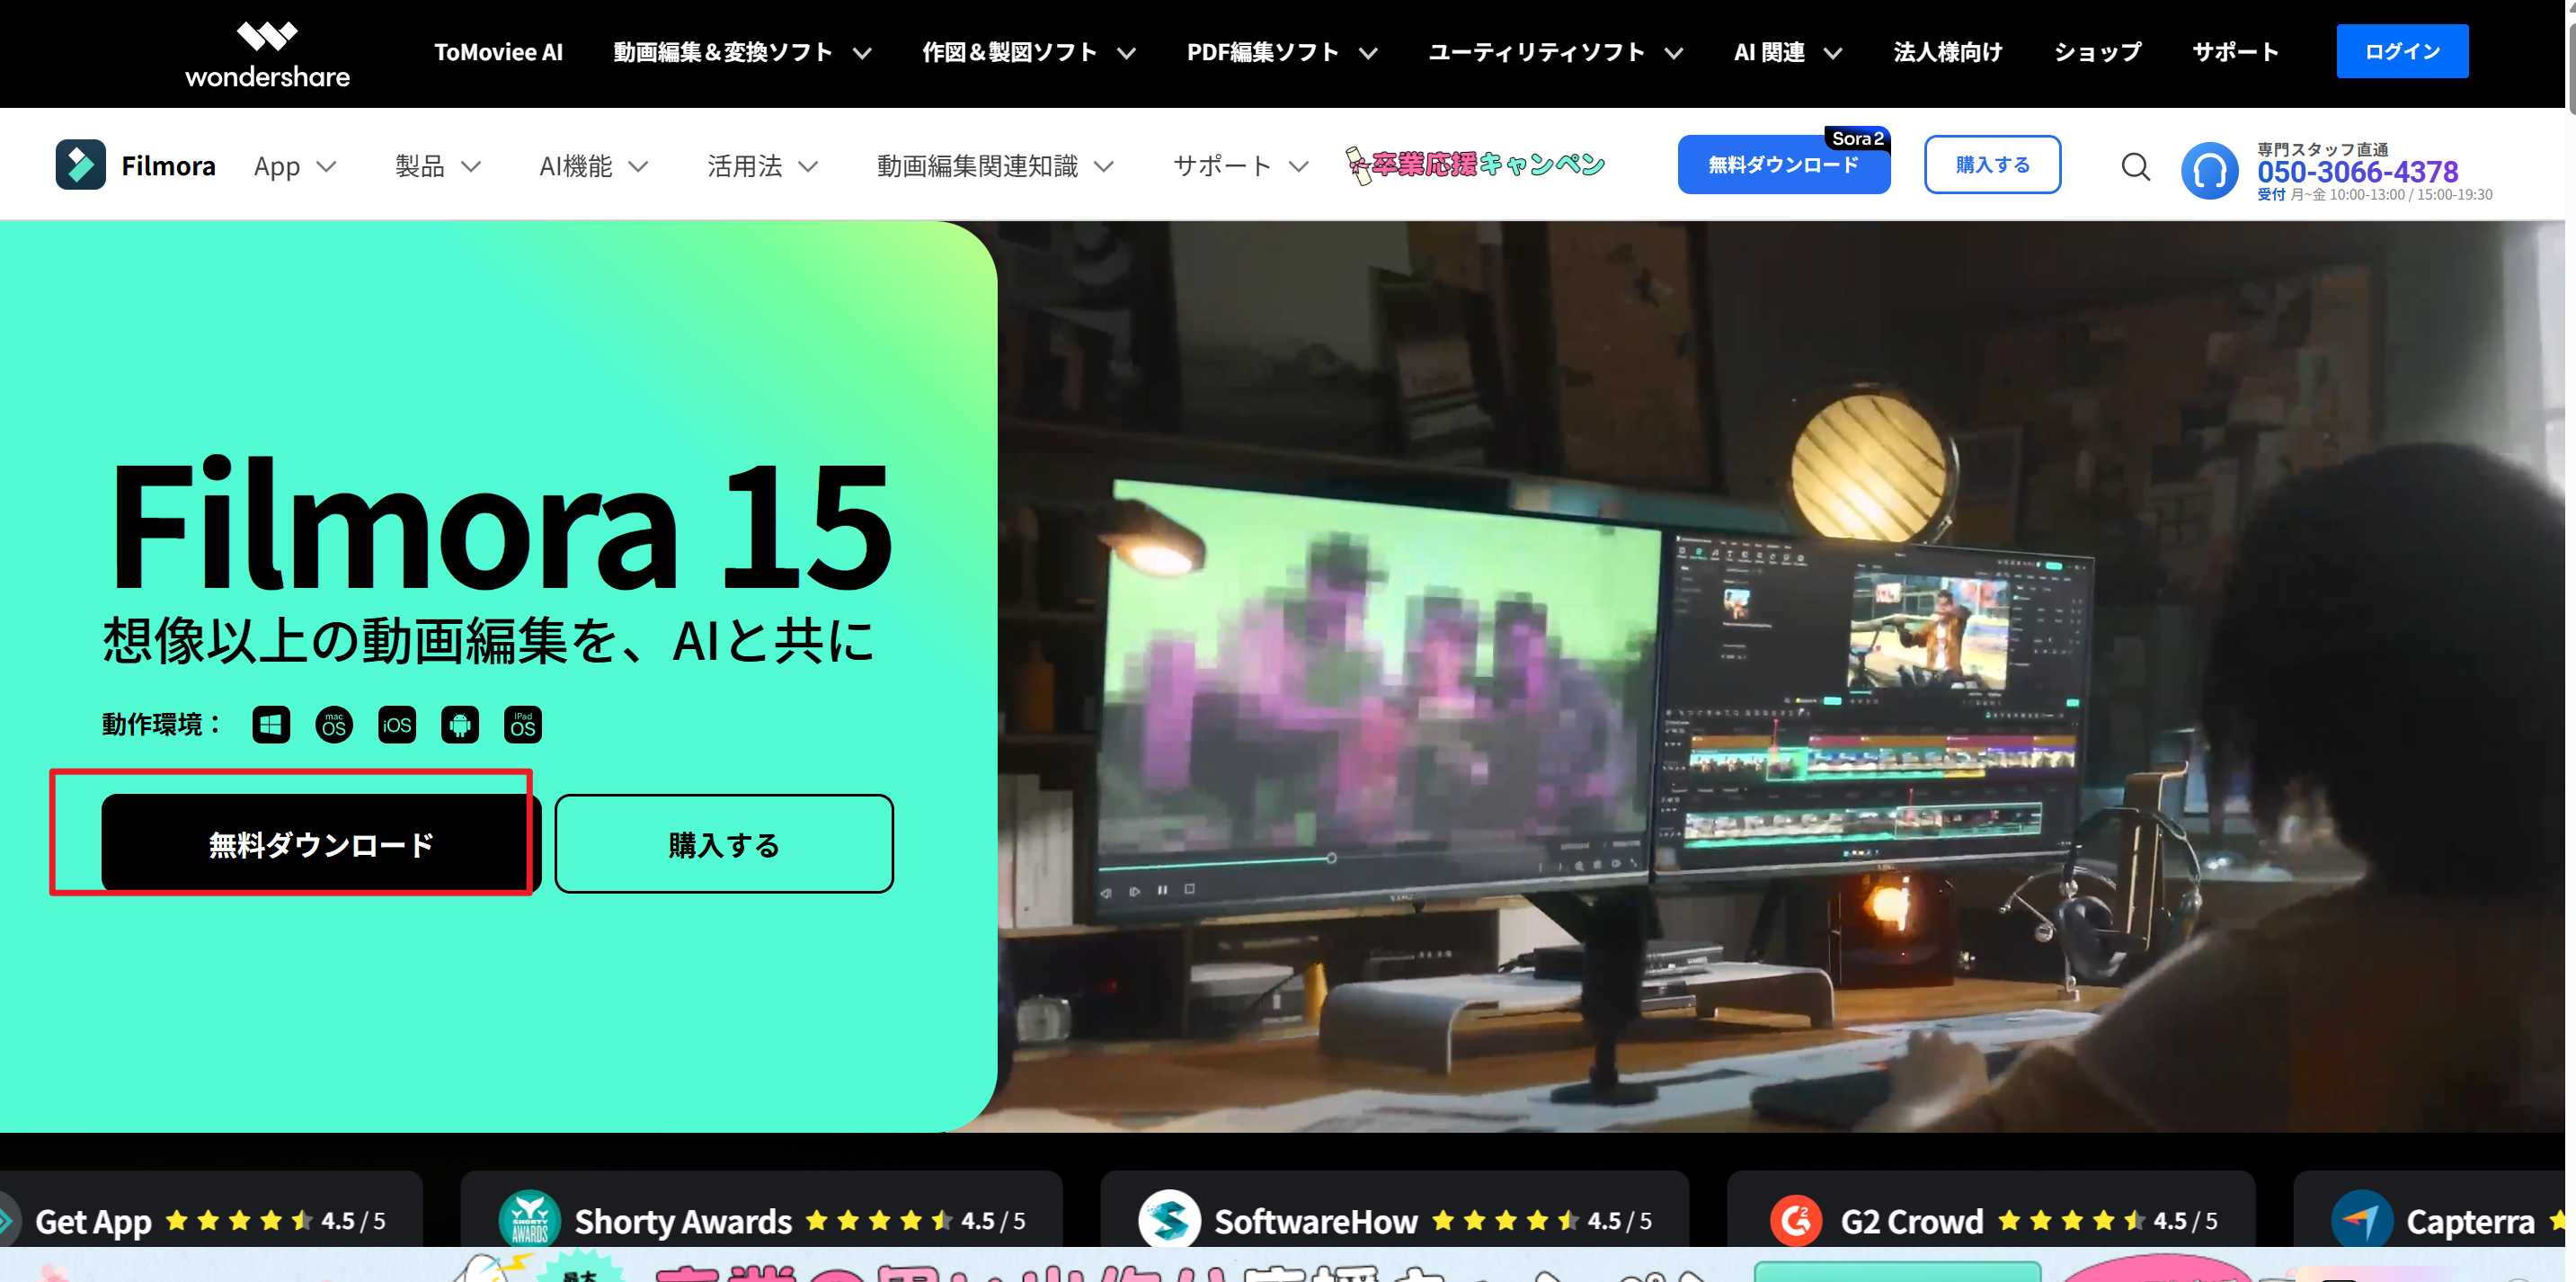Click the Filmora brand name

(x=168, y=166)
